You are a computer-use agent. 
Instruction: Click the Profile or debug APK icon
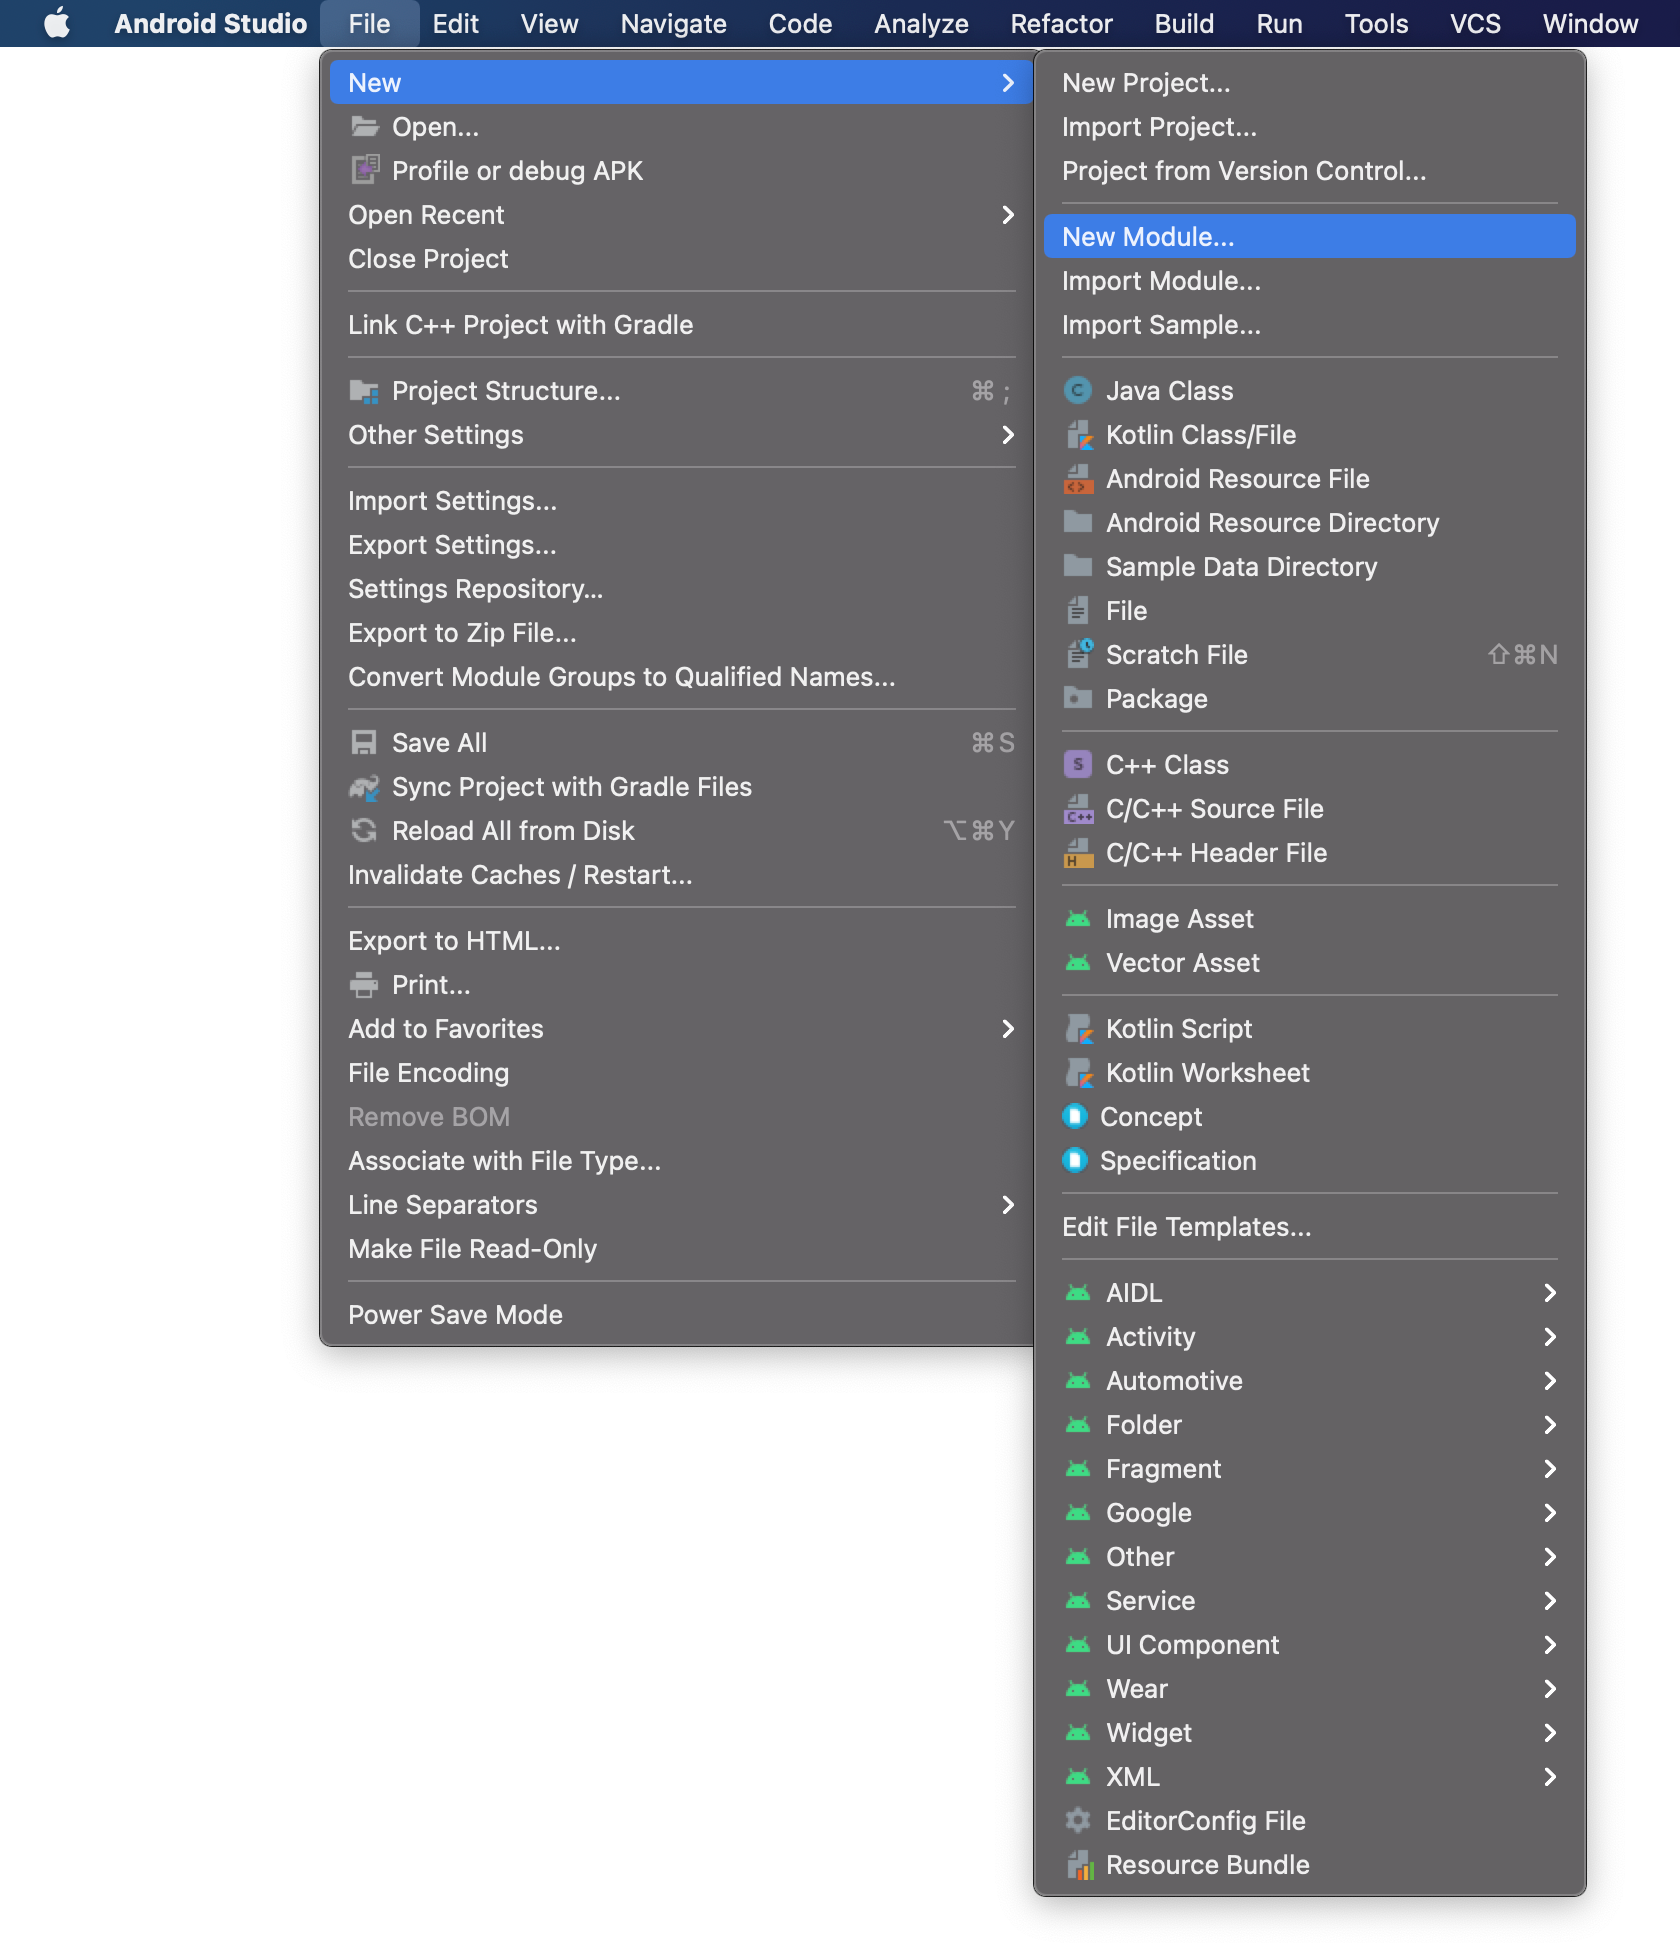(x=364, y=170)
